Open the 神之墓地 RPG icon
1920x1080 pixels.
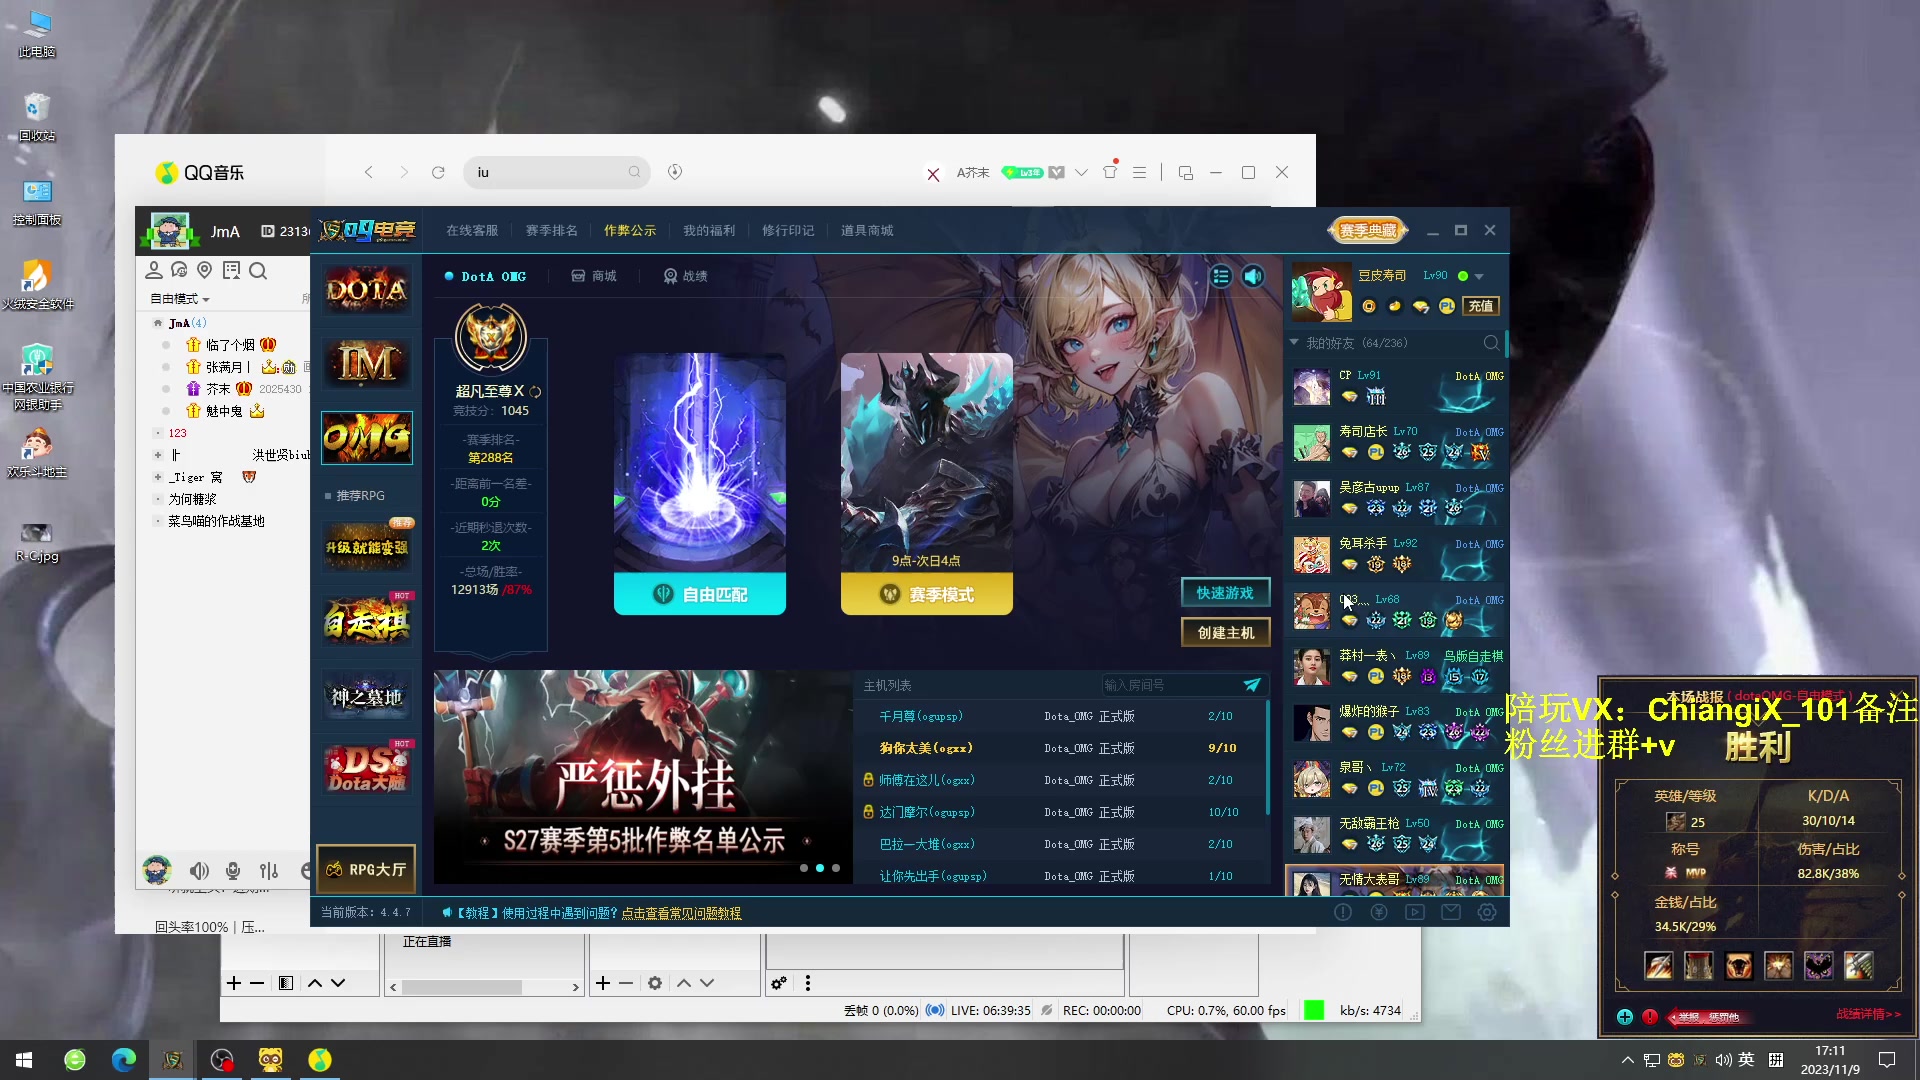(x=366, y=696)
